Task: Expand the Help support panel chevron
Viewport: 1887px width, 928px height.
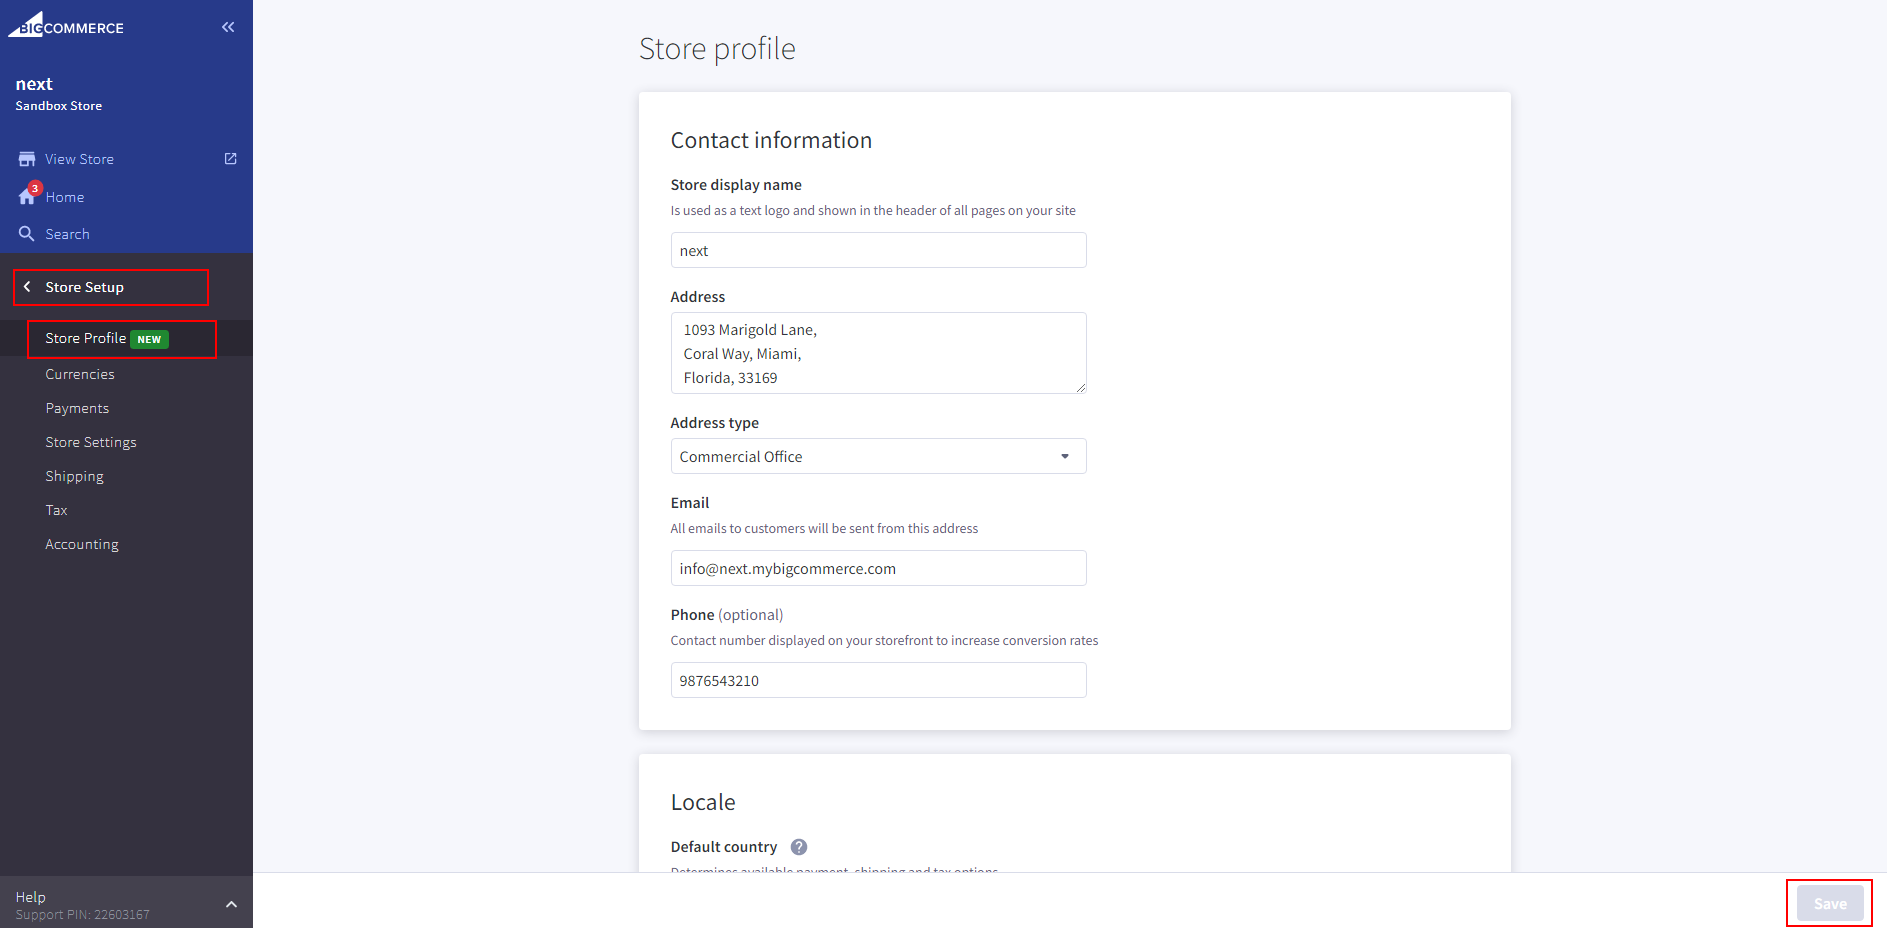Action: 231,904
